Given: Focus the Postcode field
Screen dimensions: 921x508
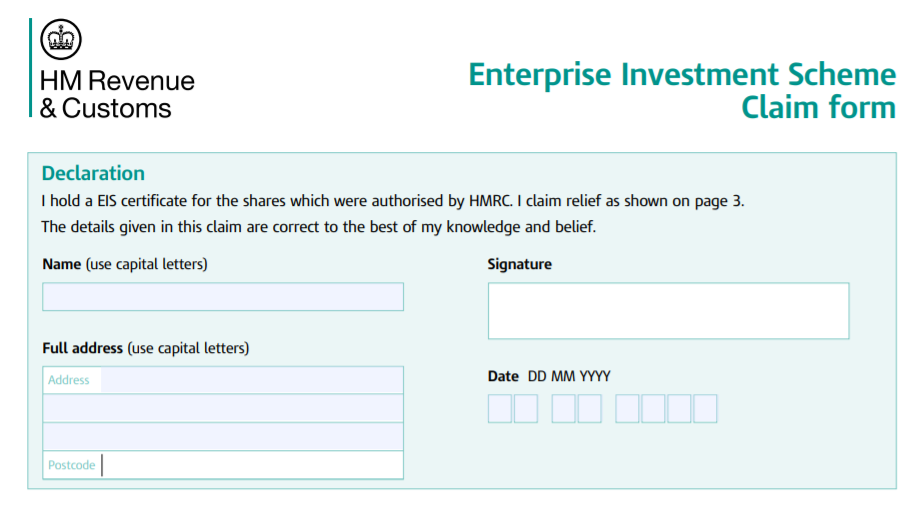Looking at the screenshot, I should tap(250, 465).
